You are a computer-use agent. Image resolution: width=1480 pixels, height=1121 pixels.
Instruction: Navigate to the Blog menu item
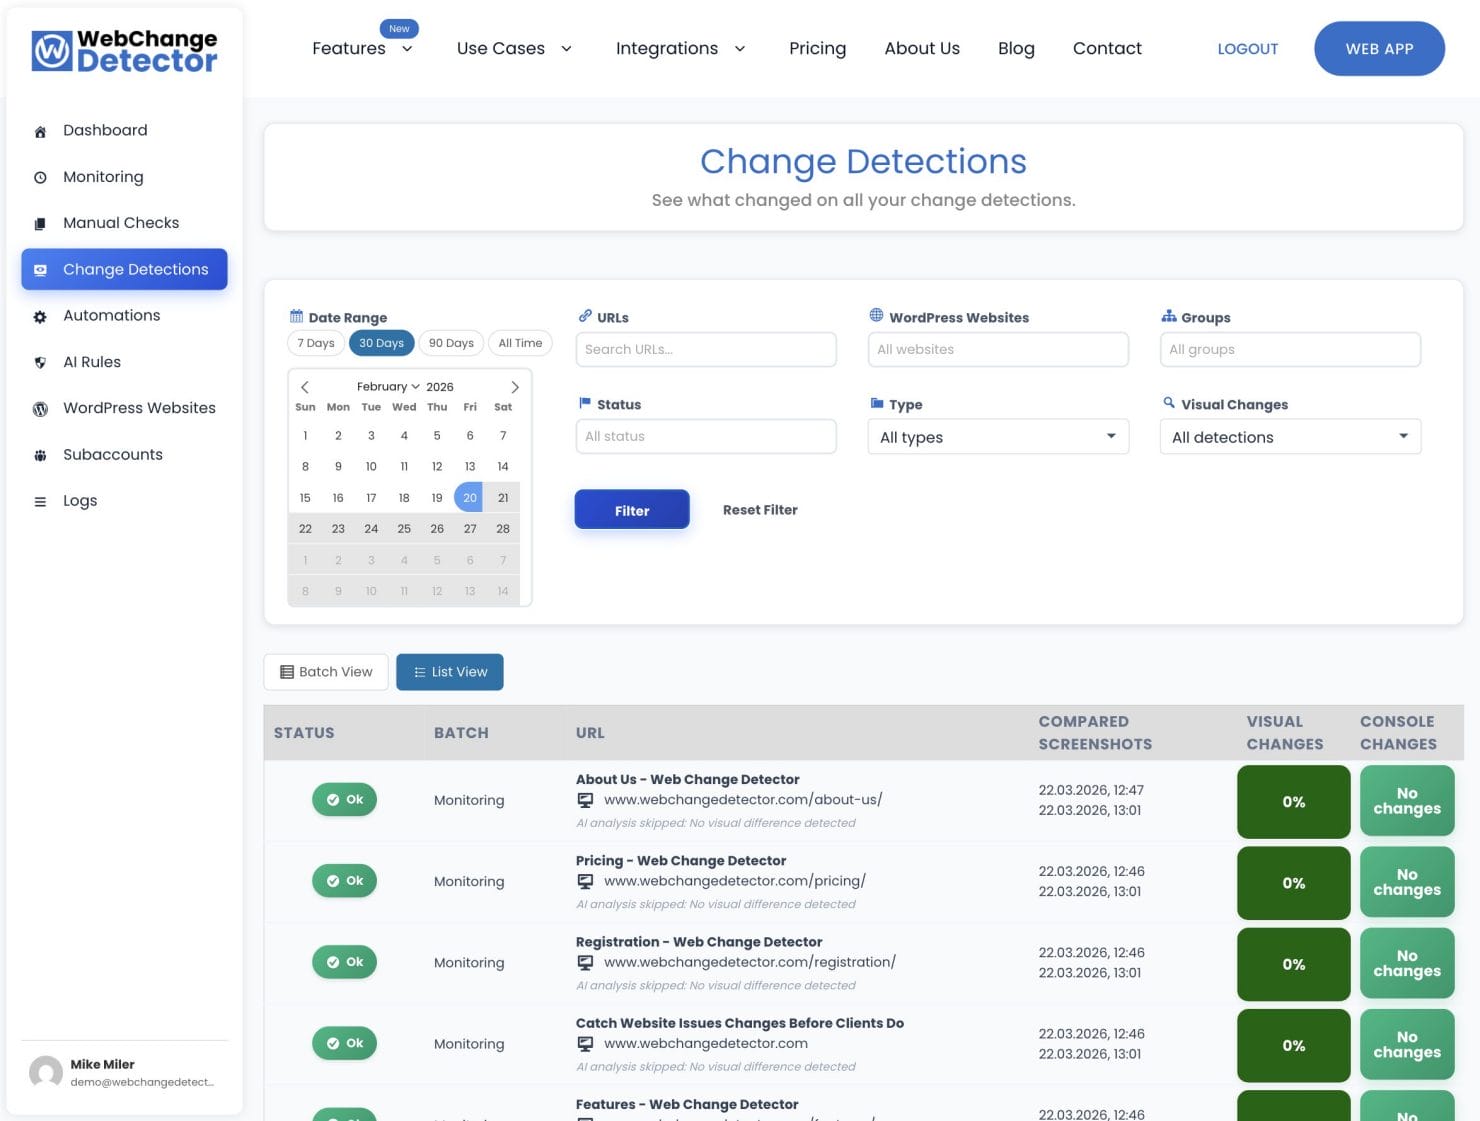(1016, 48)
